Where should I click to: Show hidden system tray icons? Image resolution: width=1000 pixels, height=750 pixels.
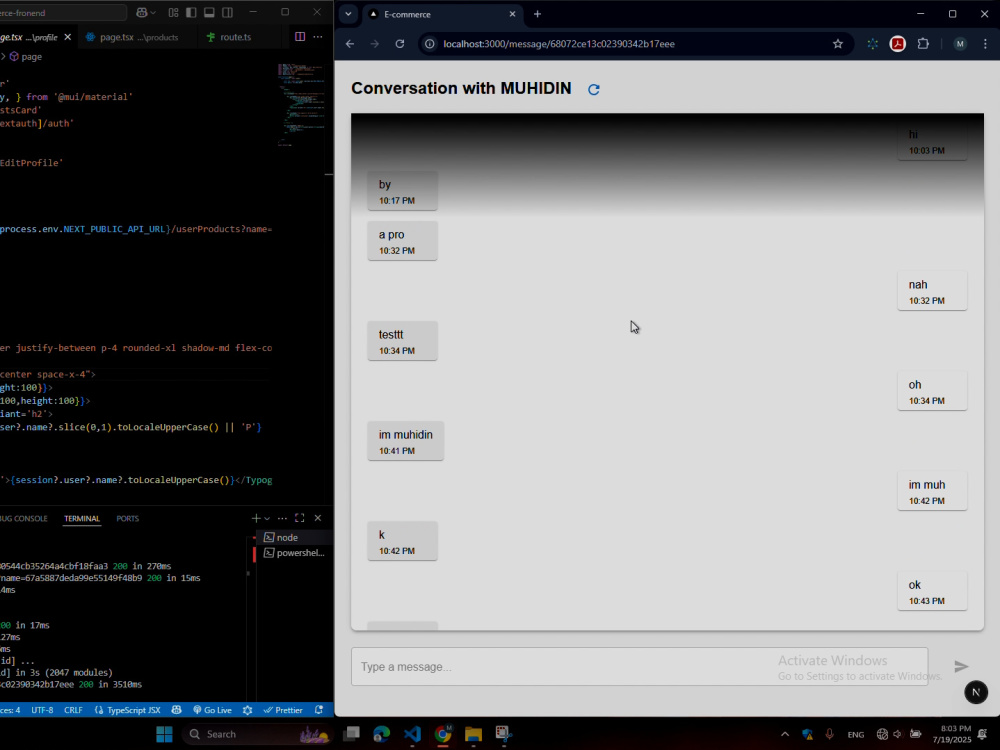point(785,734)
